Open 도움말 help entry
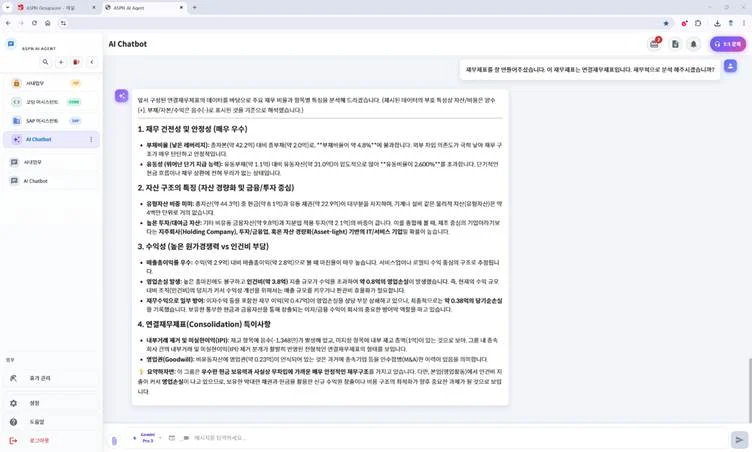Screen dimensions: 752x452 click(51, 422)
